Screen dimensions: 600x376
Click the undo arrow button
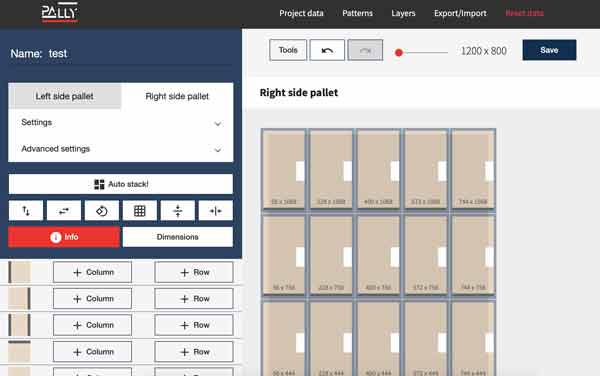point(327,50)
